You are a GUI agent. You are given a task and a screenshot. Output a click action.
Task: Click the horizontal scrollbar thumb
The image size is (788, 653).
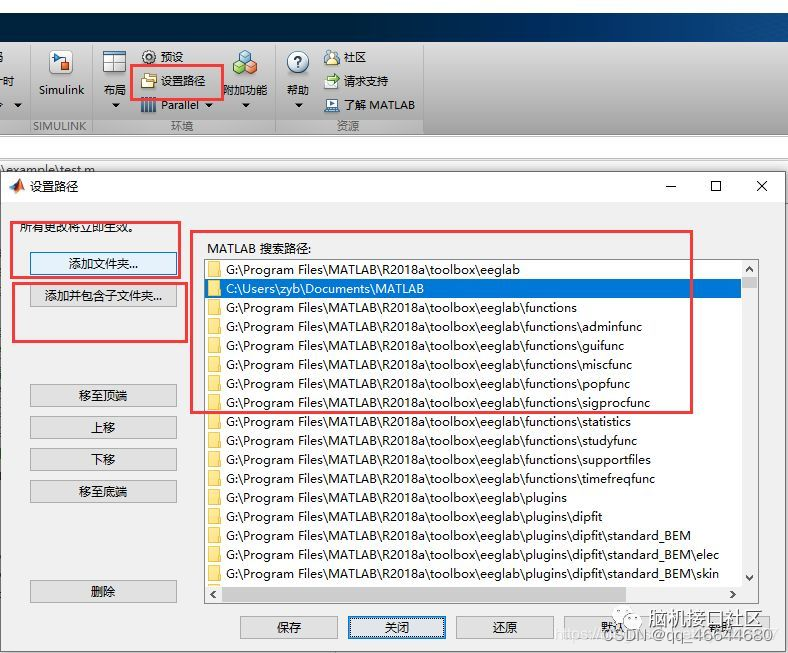tap(424, 594)
